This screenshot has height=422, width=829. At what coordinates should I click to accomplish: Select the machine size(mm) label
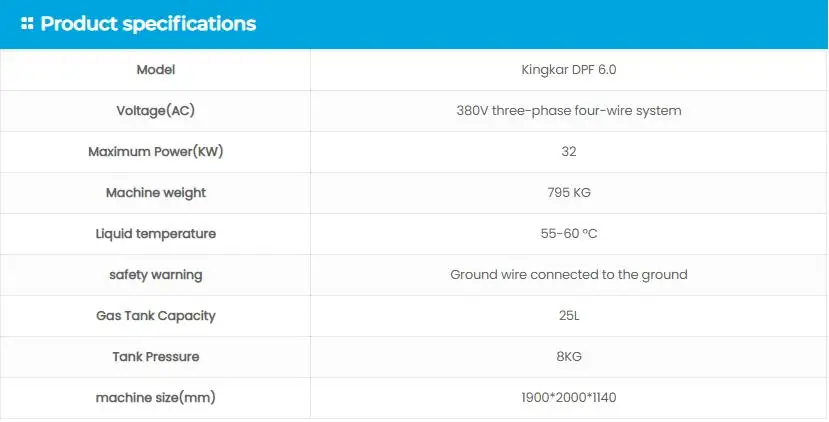point(156,398)
